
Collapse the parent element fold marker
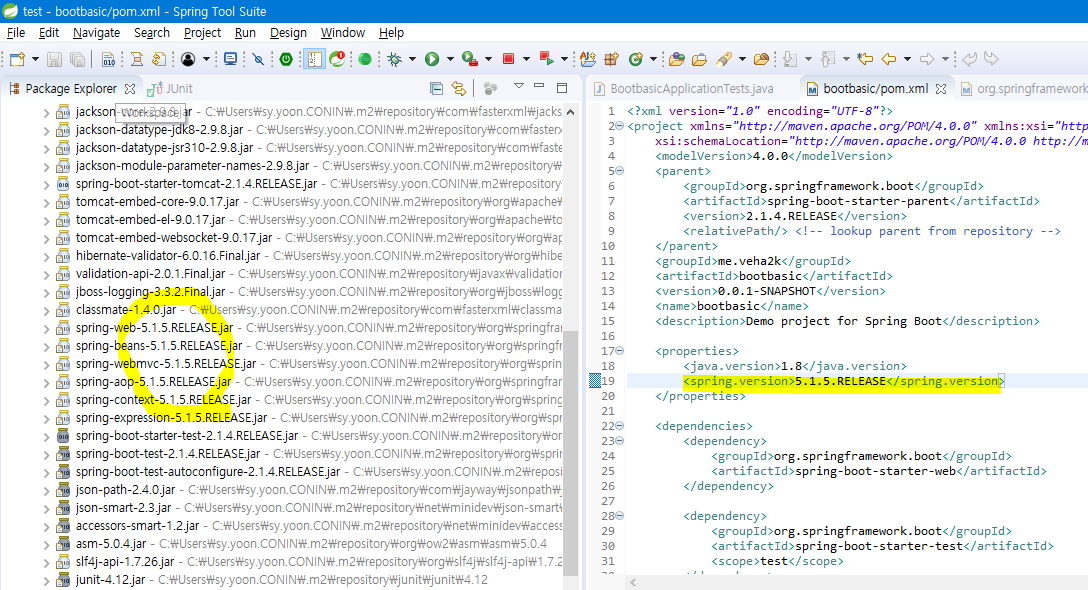619,171
